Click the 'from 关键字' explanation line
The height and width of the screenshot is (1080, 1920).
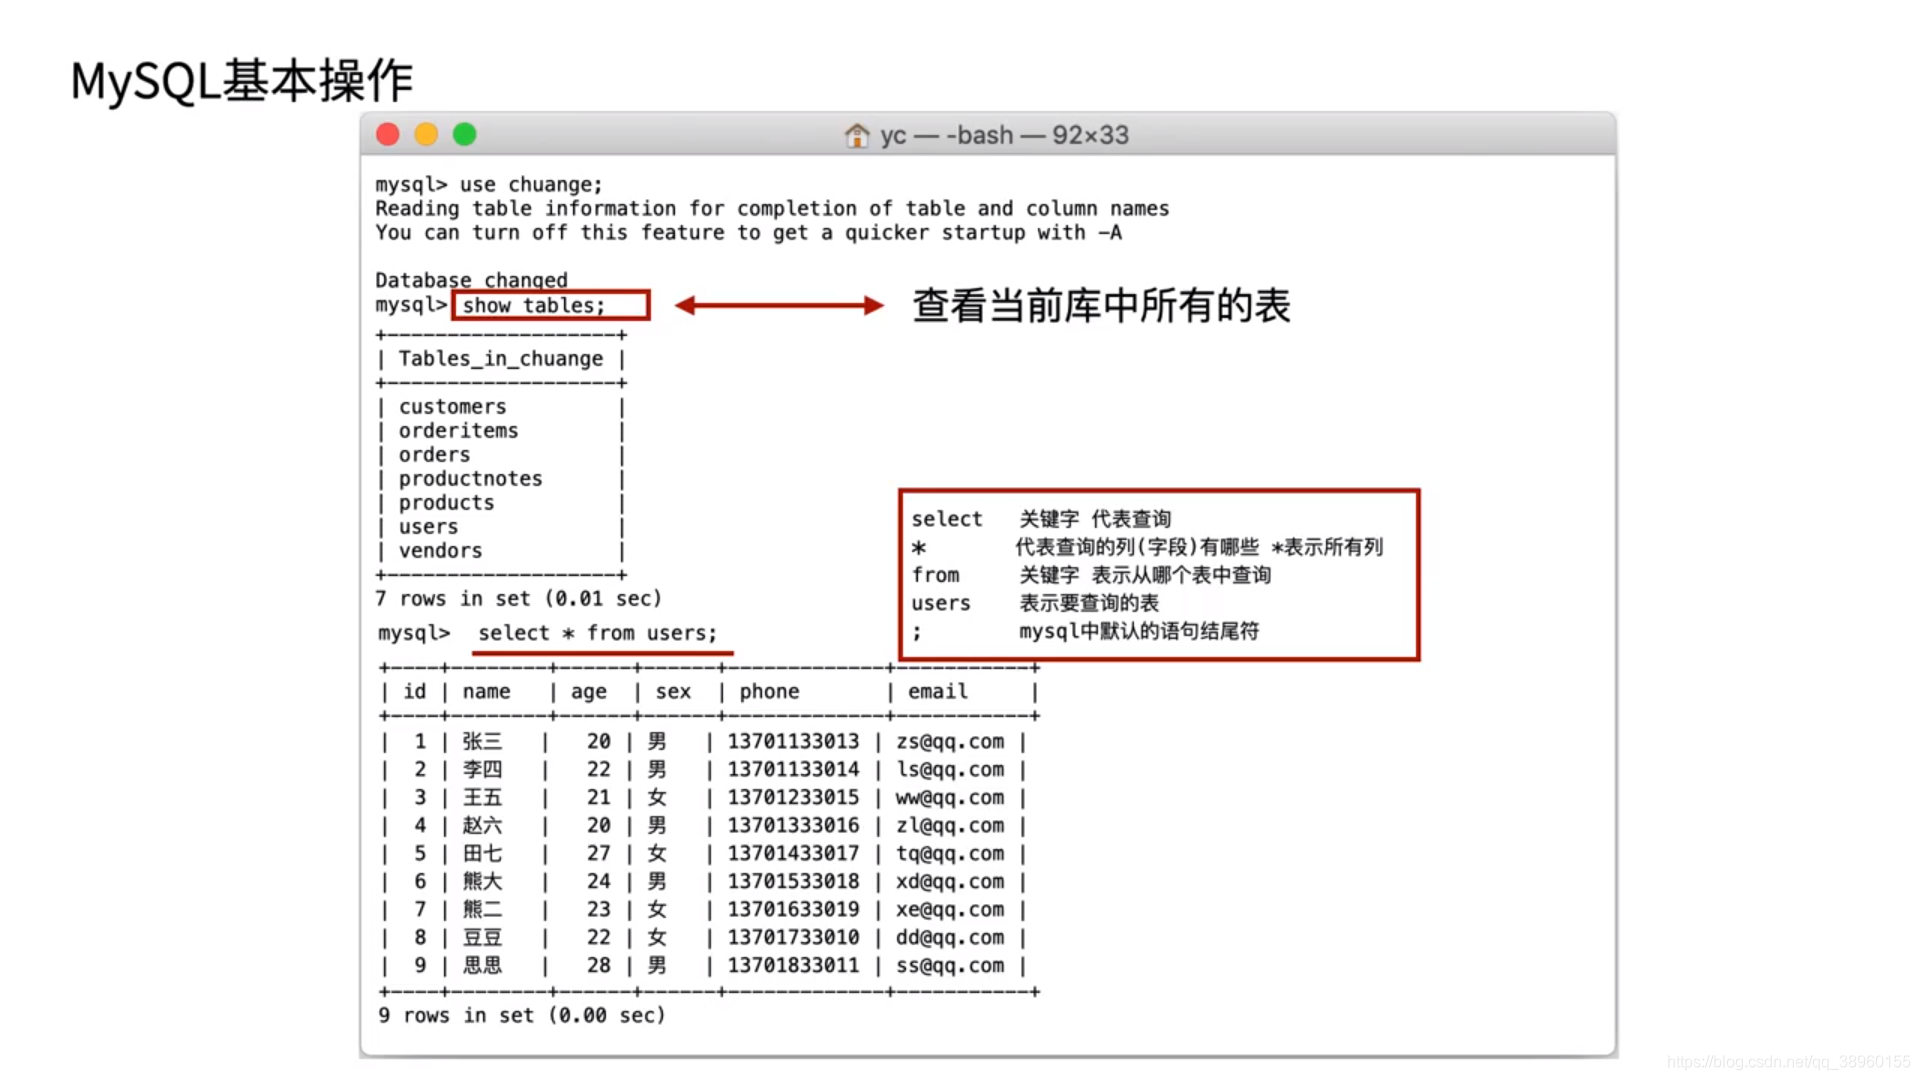pyautogui.click(x=1091, y=575)
